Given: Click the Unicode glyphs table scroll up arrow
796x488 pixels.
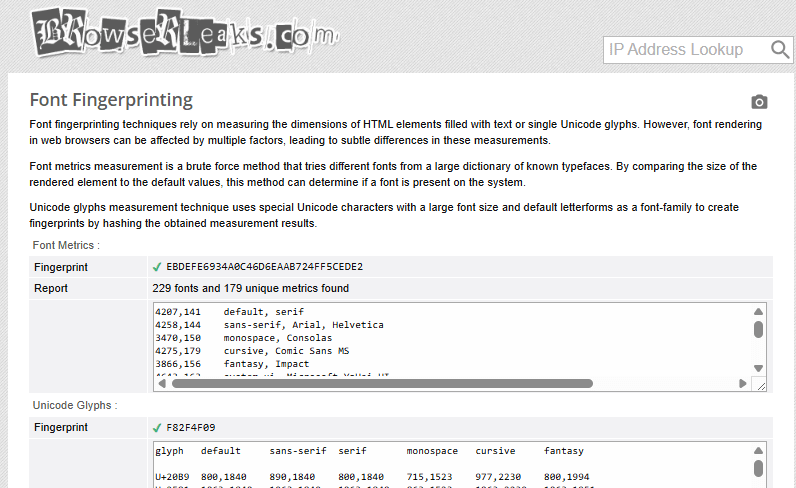Looking at the screenshot, I should (758, 451).
